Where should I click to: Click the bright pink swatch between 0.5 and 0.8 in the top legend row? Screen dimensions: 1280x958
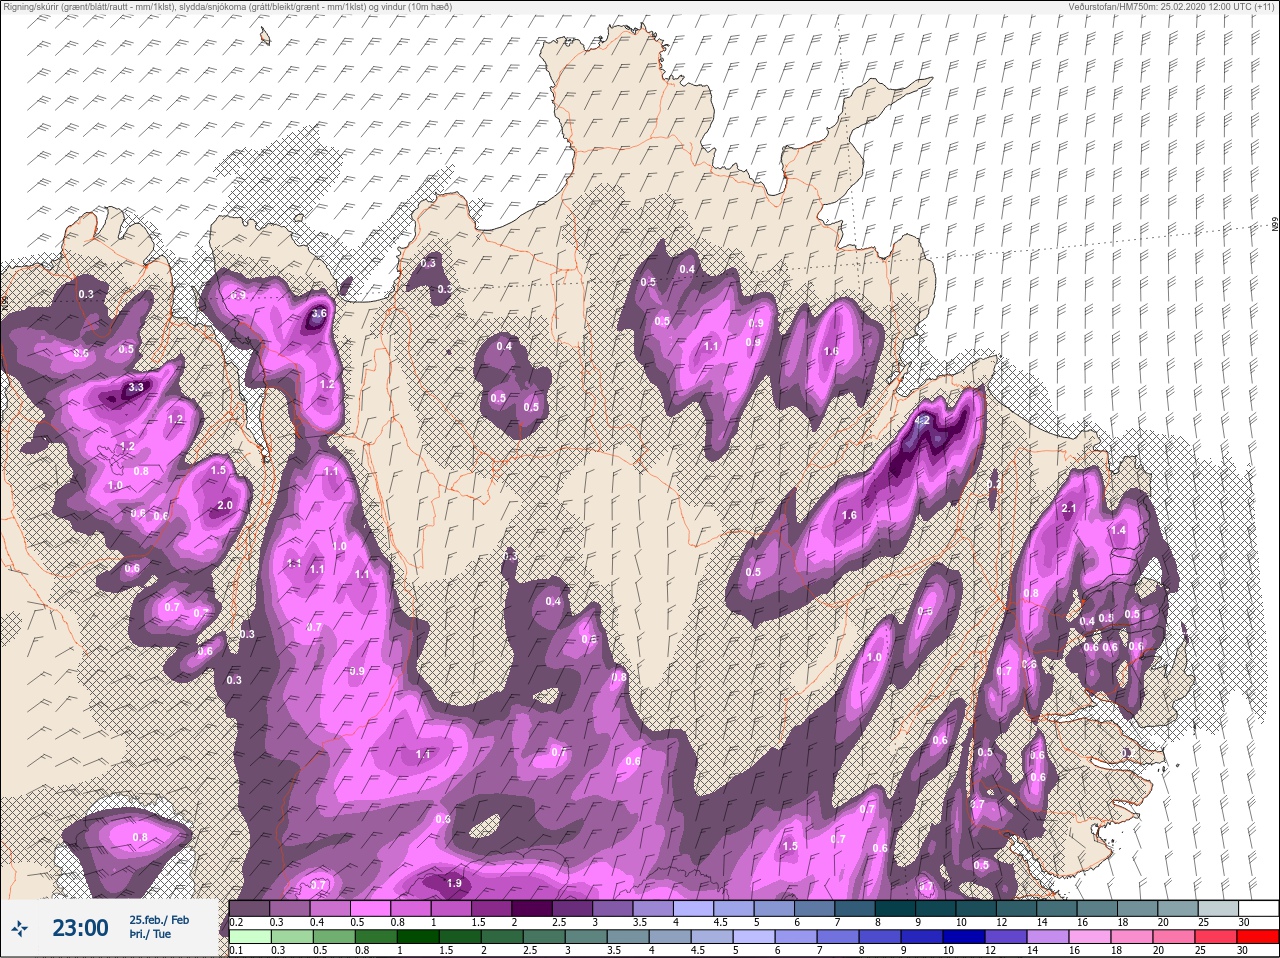click(x=370, y=908)
